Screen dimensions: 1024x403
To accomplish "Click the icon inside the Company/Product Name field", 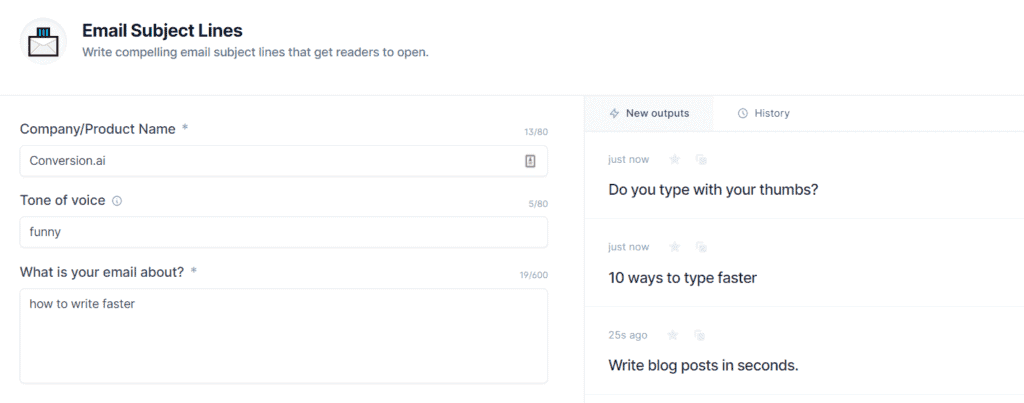I will tap(530, 161).
